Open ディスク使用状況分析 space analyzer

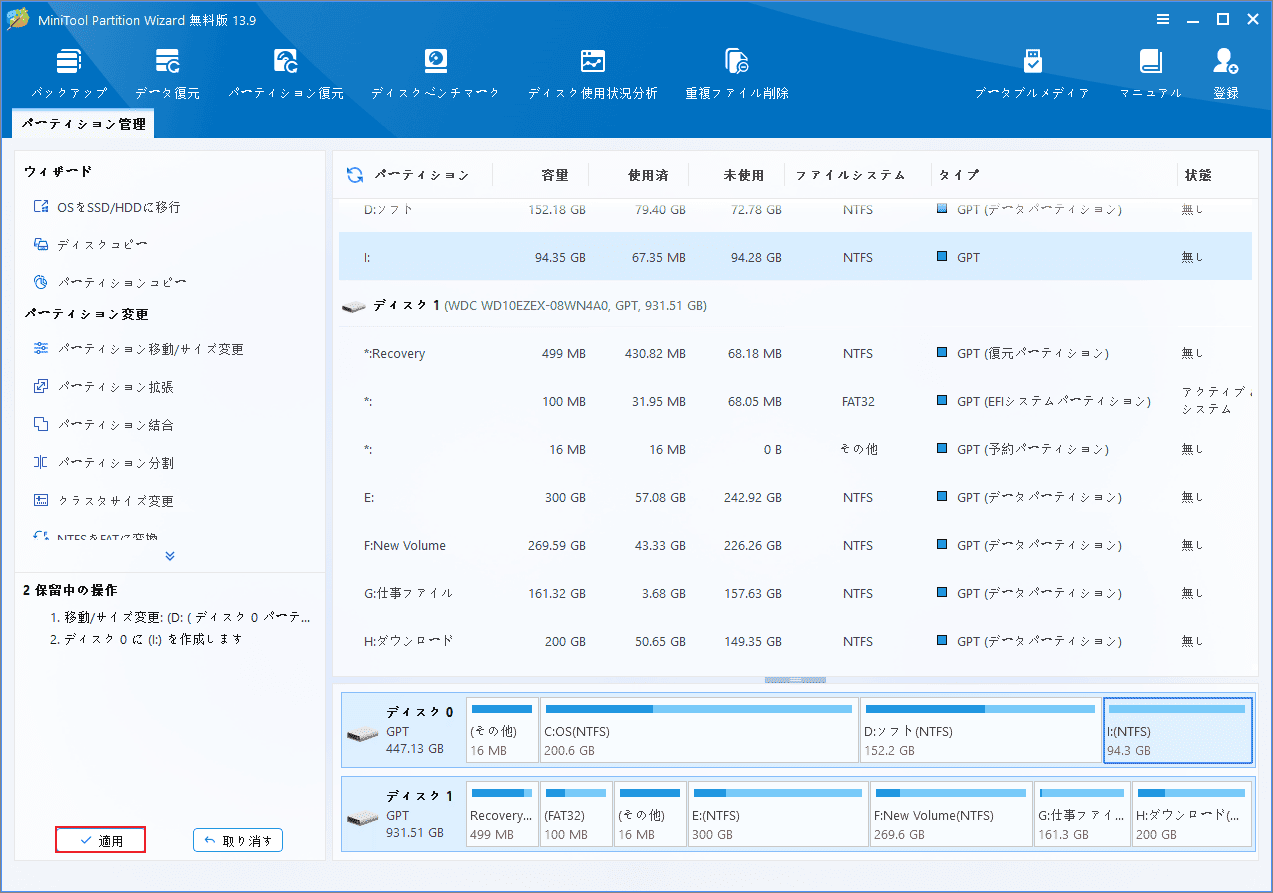click(593, 74)
